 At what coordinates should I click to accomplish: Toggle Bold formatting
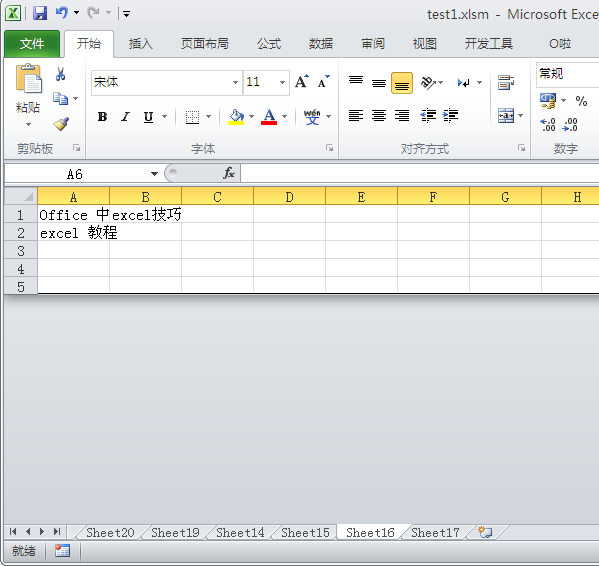[102, 116]
